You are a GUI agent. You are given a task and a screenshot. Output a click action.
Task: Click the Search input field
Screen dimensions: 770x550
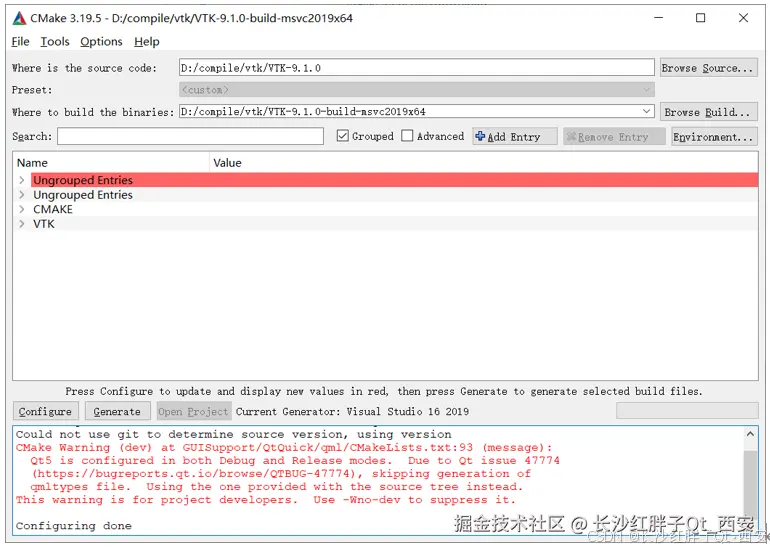(x=191, y=136)
